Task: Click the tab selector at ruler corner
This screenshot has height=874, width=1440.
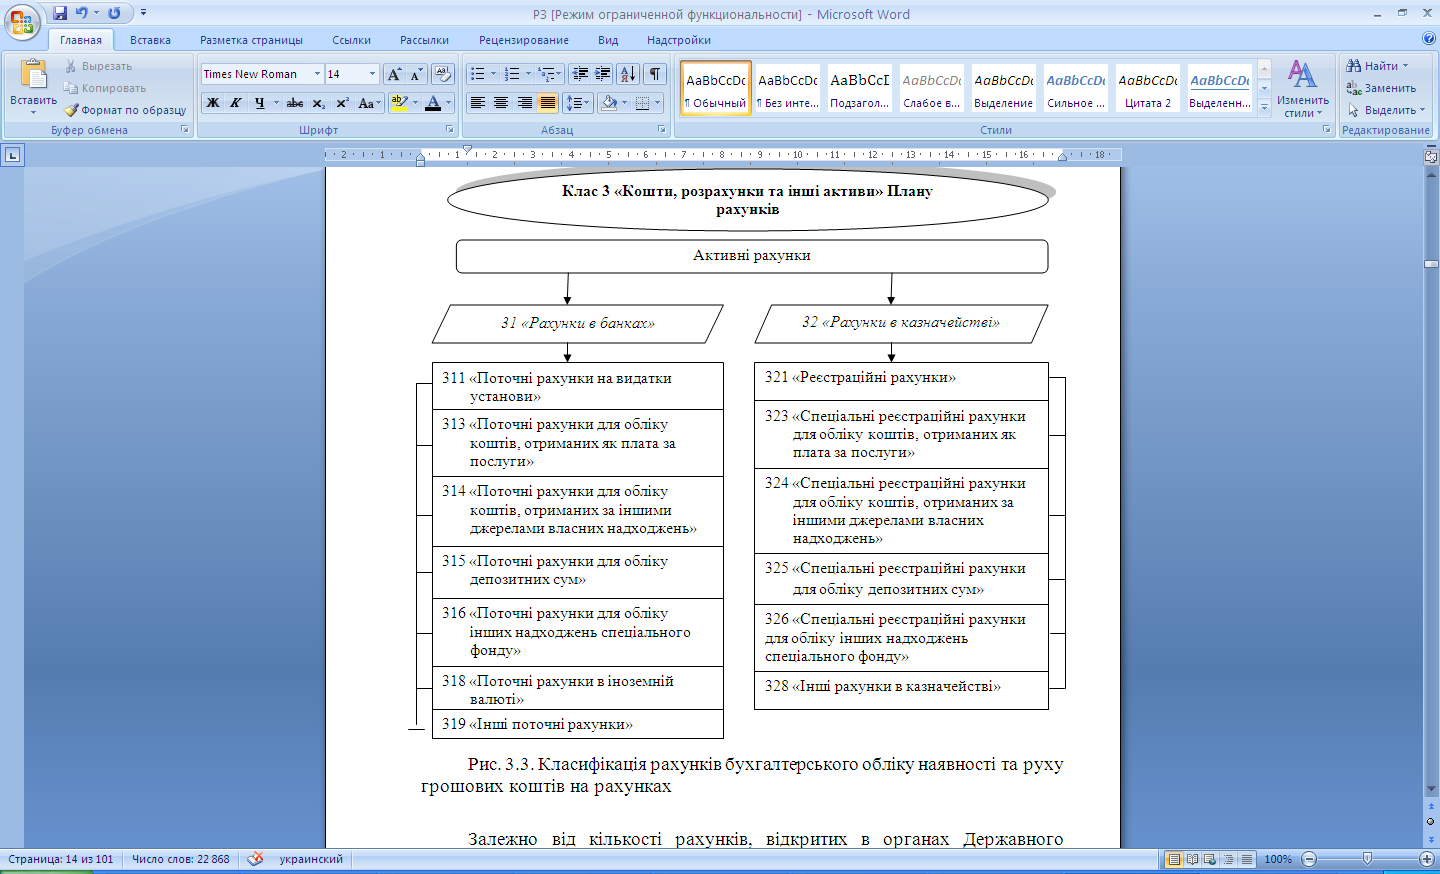Action: click(12, 155)
